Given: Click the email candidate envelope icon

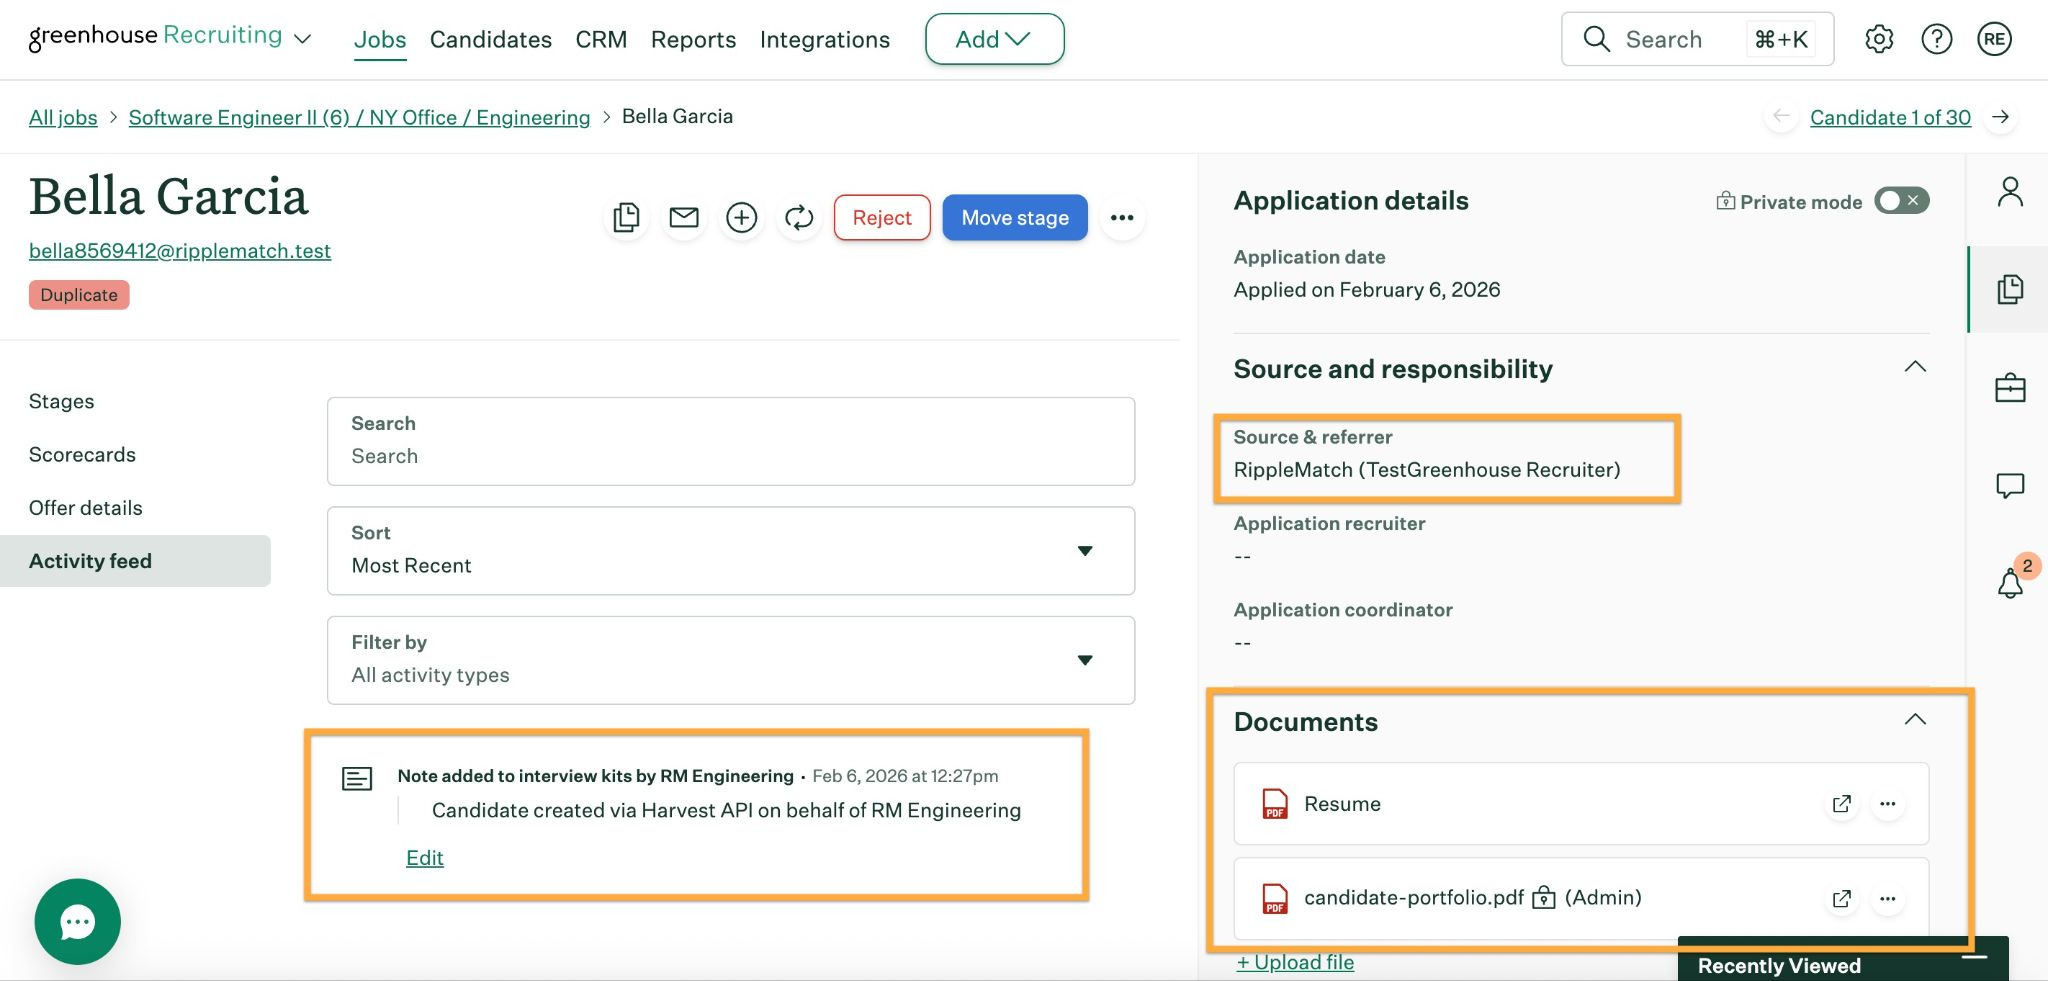Looking at the screenshot, I should click(x=684, y=217).
